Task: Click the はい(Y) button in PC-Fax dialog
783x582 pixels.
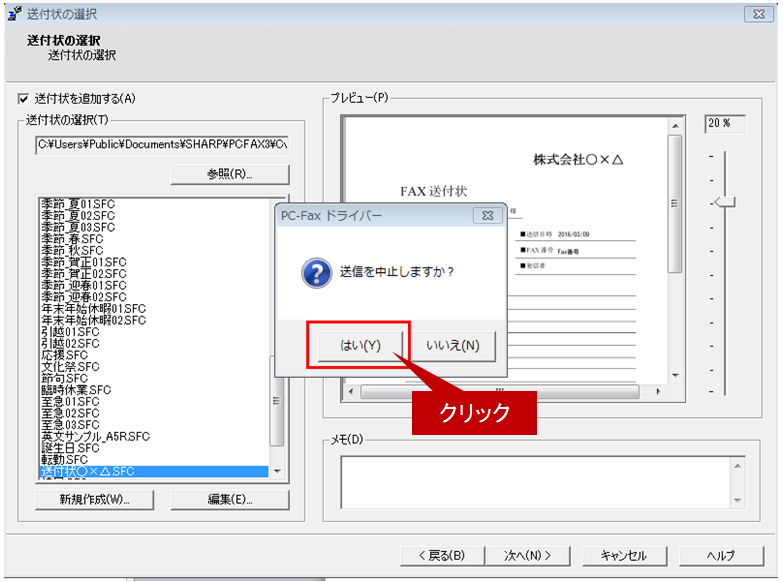Action: 360,345
